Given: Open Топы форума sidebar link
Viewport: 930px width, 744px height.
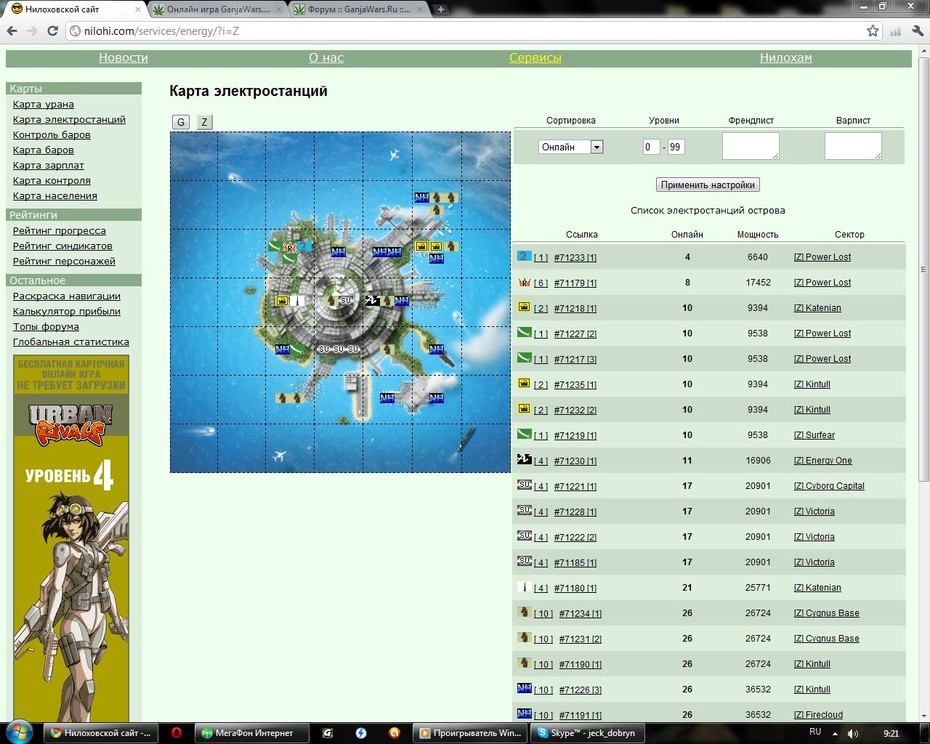Looking at the screenshot, I should 46,326.
